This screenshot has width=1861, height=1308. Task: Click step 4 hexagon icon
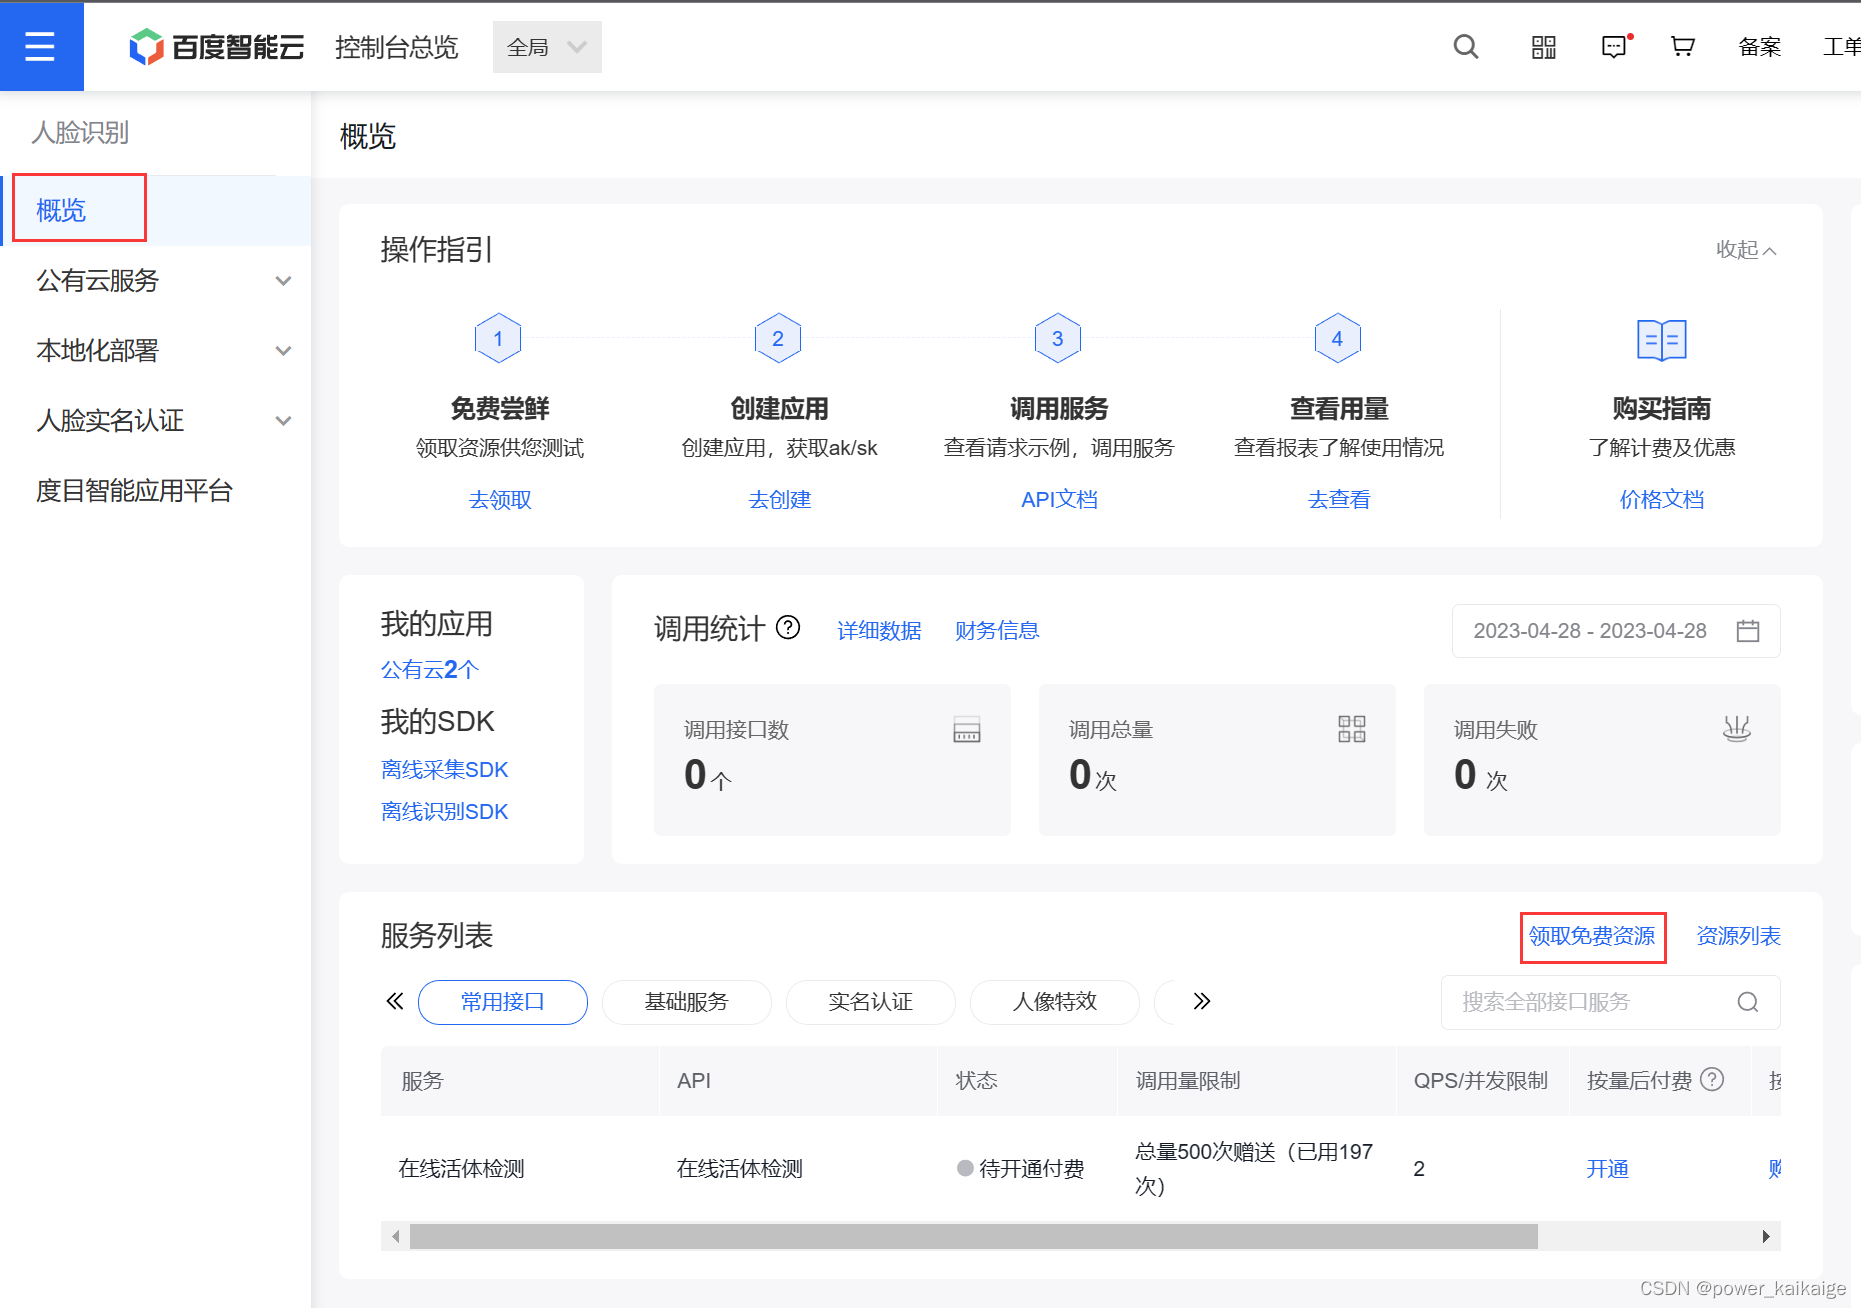pyautogui.click(x=1337, y=339)
